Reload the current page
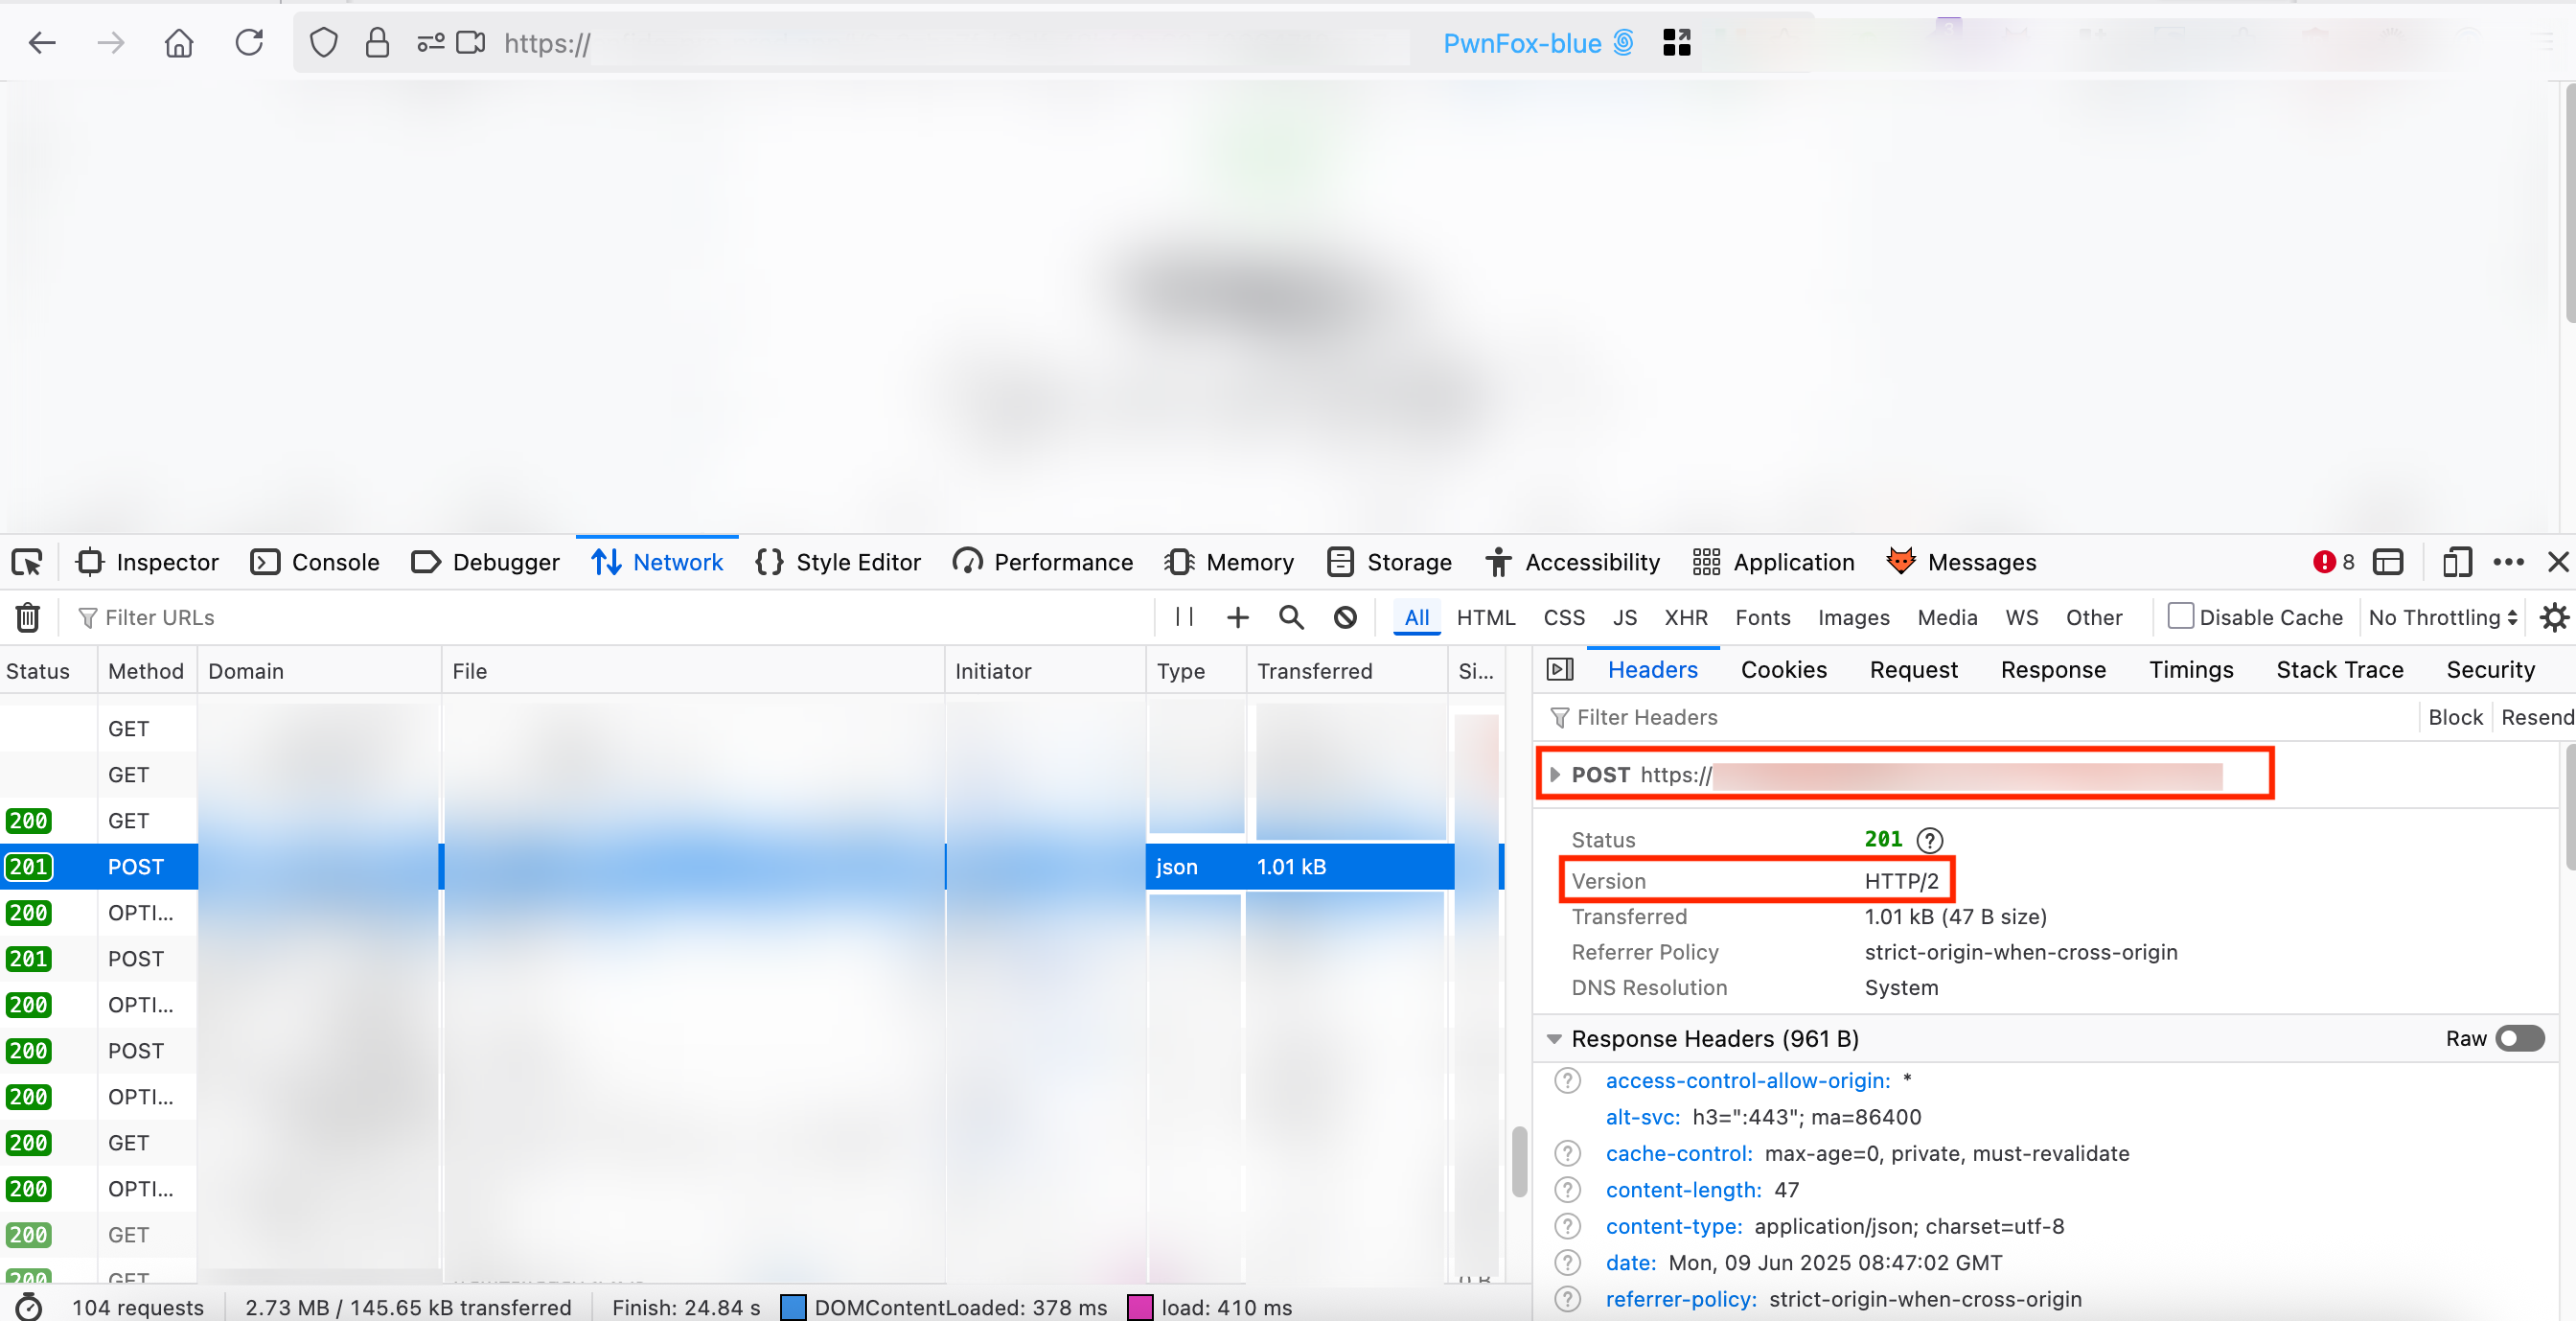 coord(249,42)
